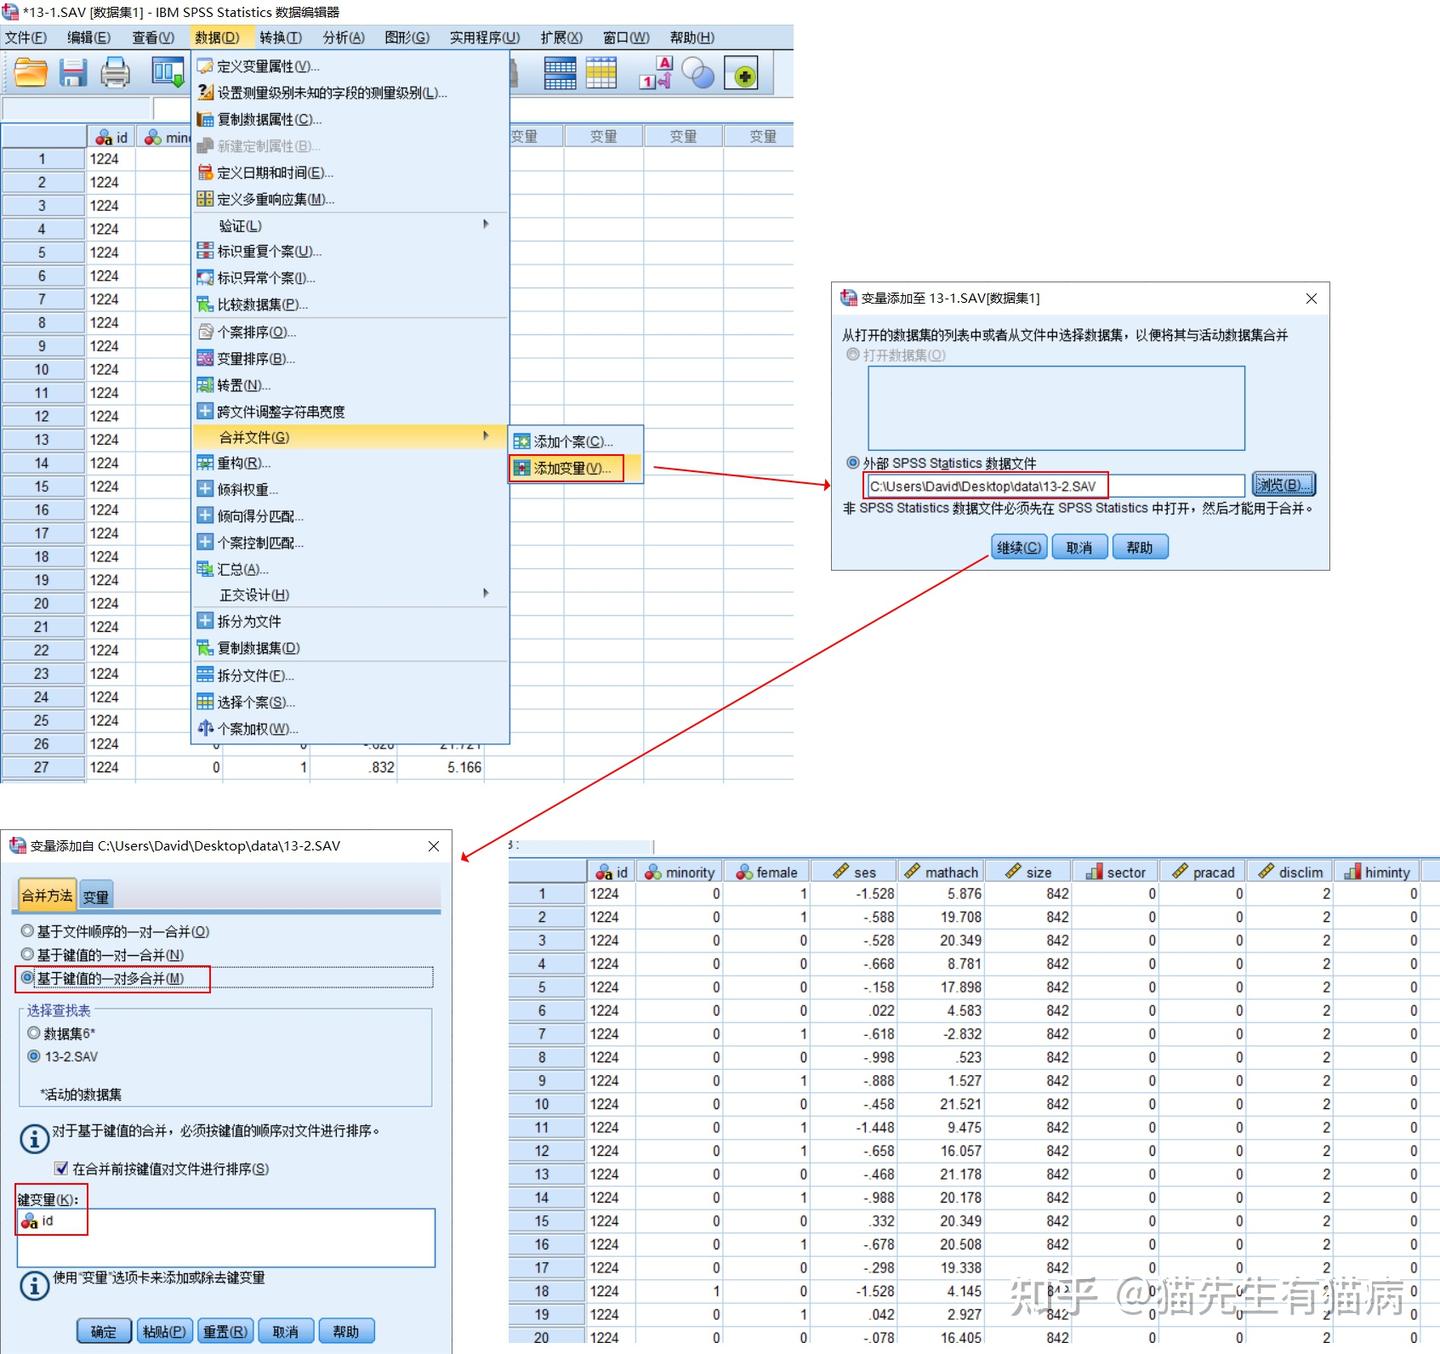Click the green plus Insert Variable icon
The image size is (1440, 1354).
click(742, 72)
